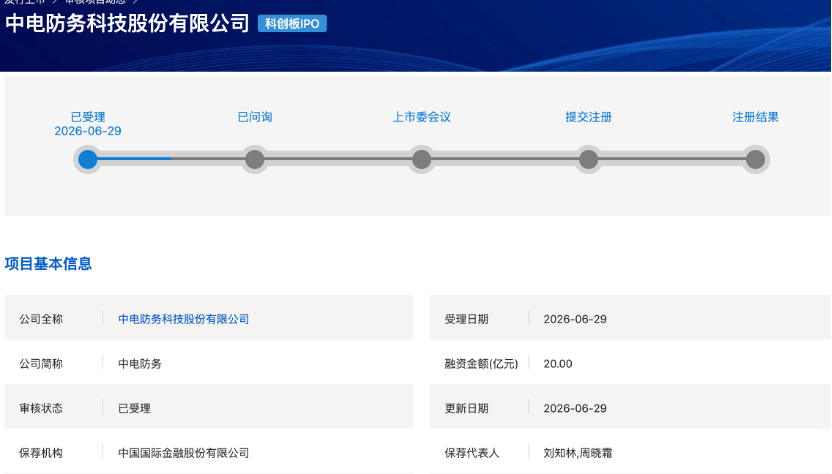Image resolution: width=832 pixels, height=474 pixels.
Task: Click the 保荐代表人 field label
Action: pos(472,453)
